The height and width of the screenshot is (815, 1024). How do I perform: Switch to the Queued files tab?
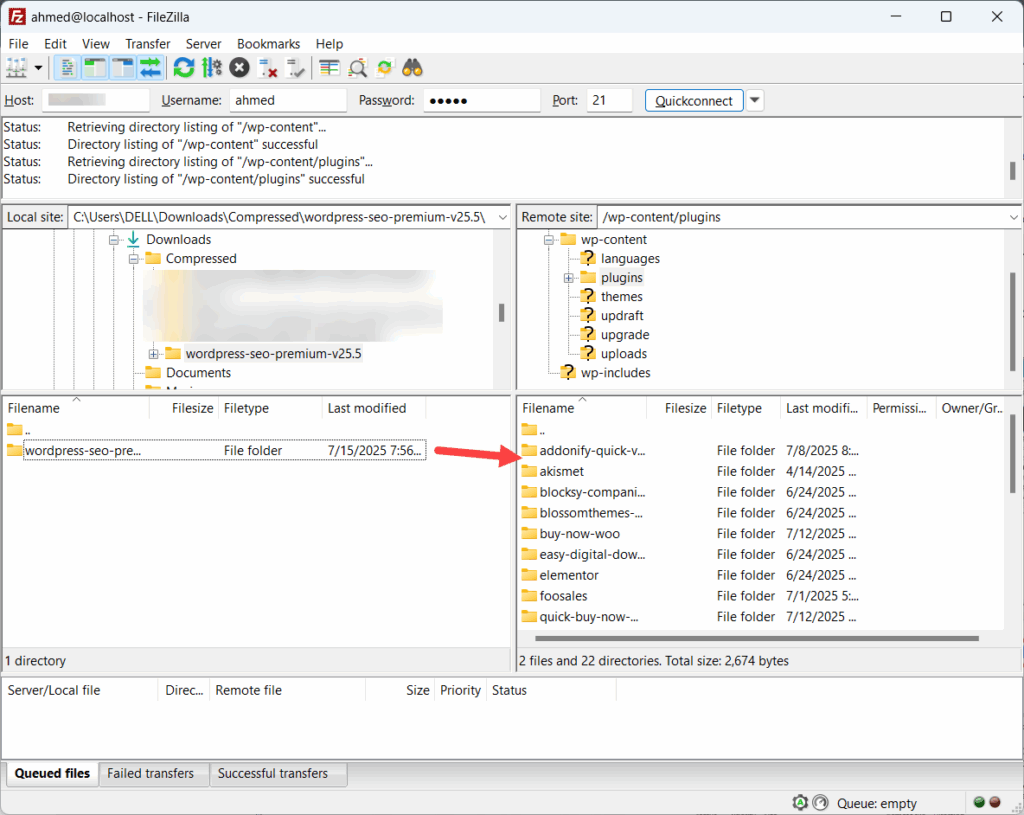[x=52, y=774]
